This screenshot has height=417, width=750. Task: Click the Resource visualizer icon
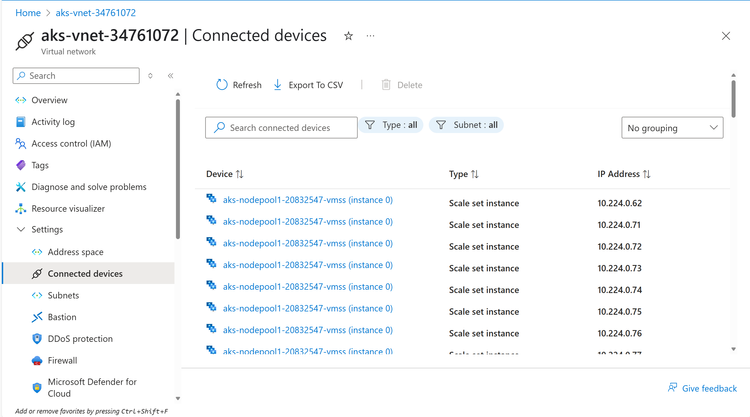(21, 209)
